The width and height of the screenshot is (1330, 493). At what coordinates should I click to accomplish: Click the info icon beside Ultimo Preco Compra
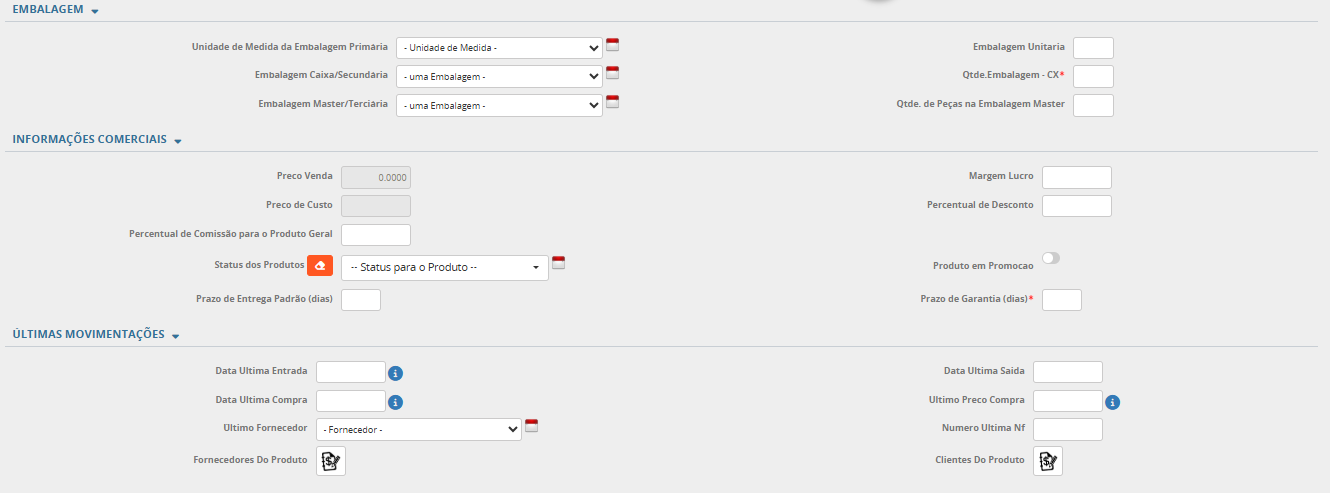tap(1112, 402)
